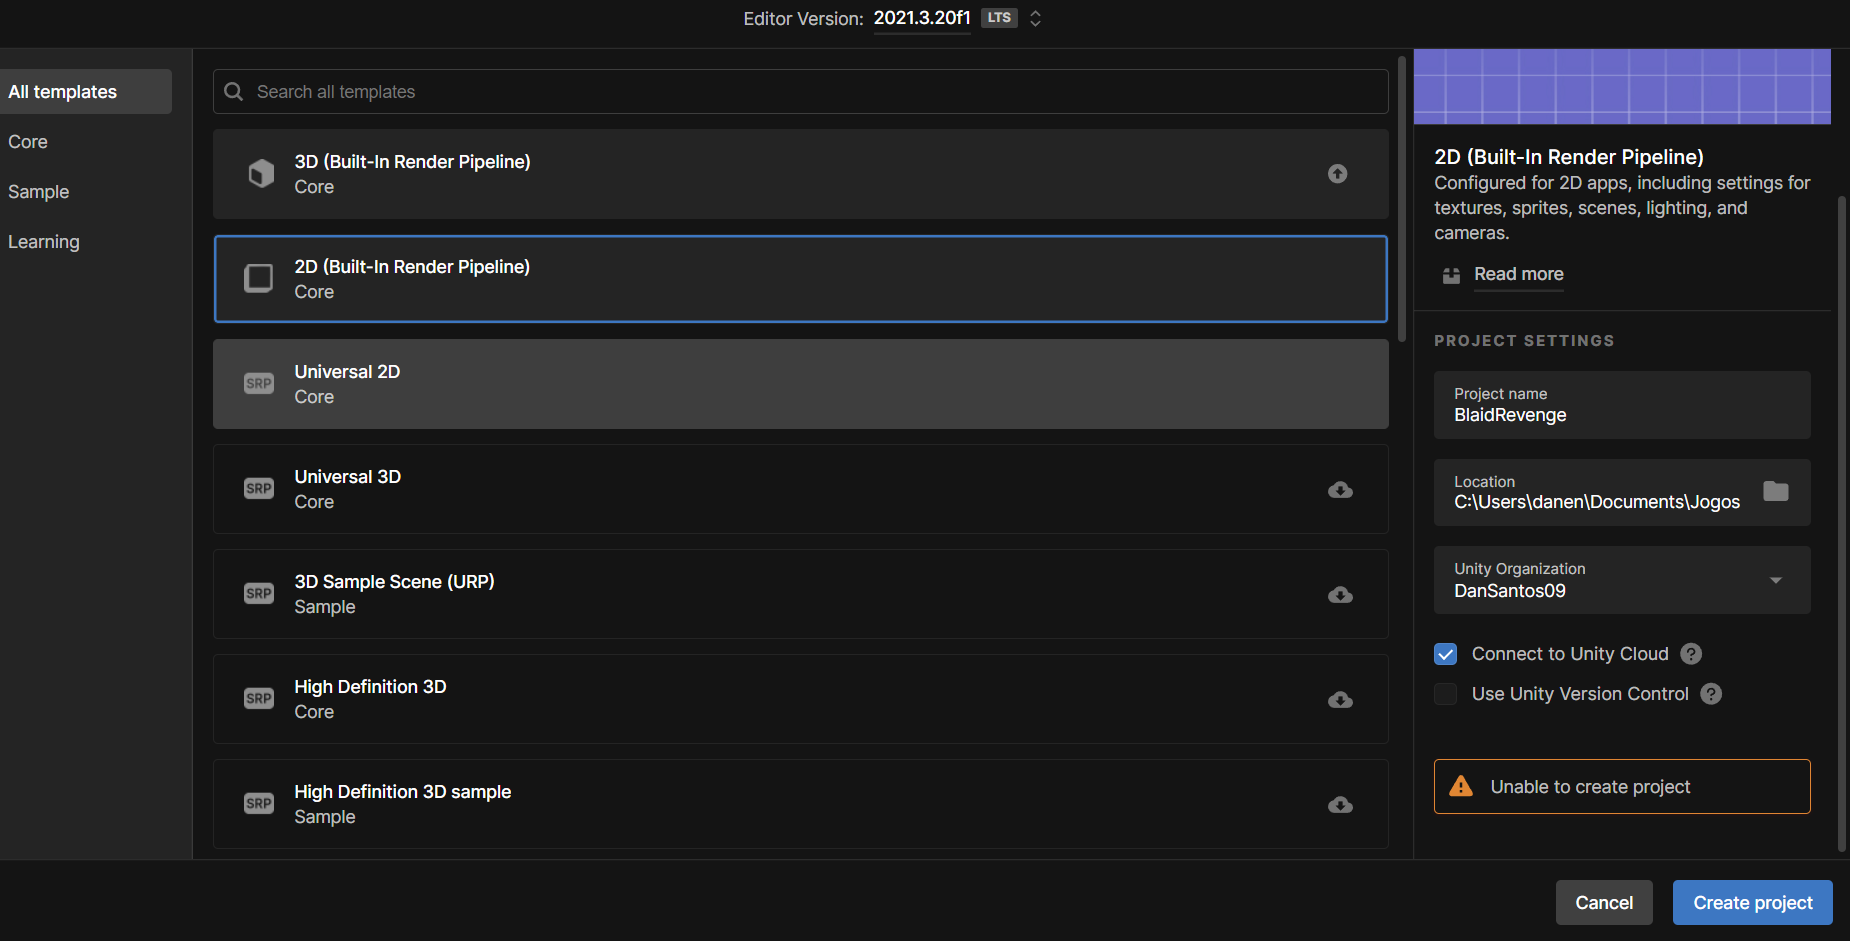
Task: Click the SRP icon for Universal 3D
Action: coord(259,488)
